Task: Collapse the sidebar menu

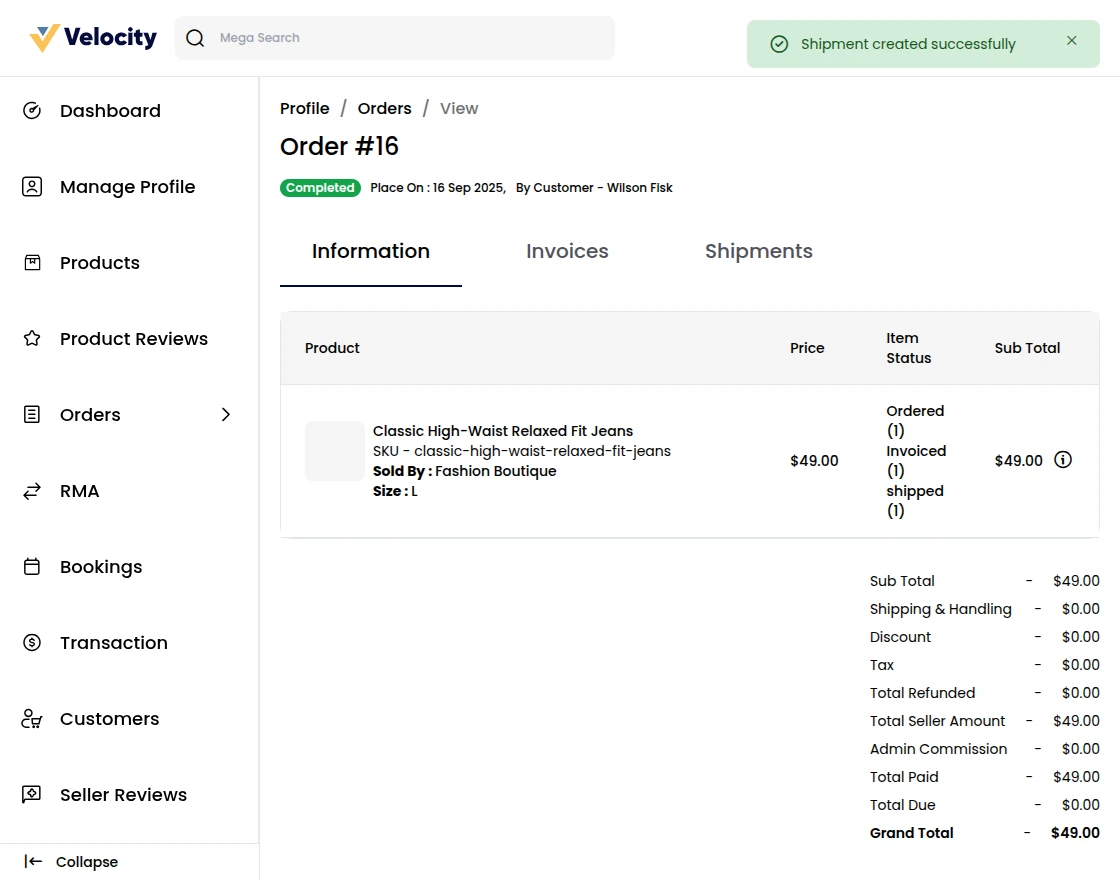Action: pos(72,862)
